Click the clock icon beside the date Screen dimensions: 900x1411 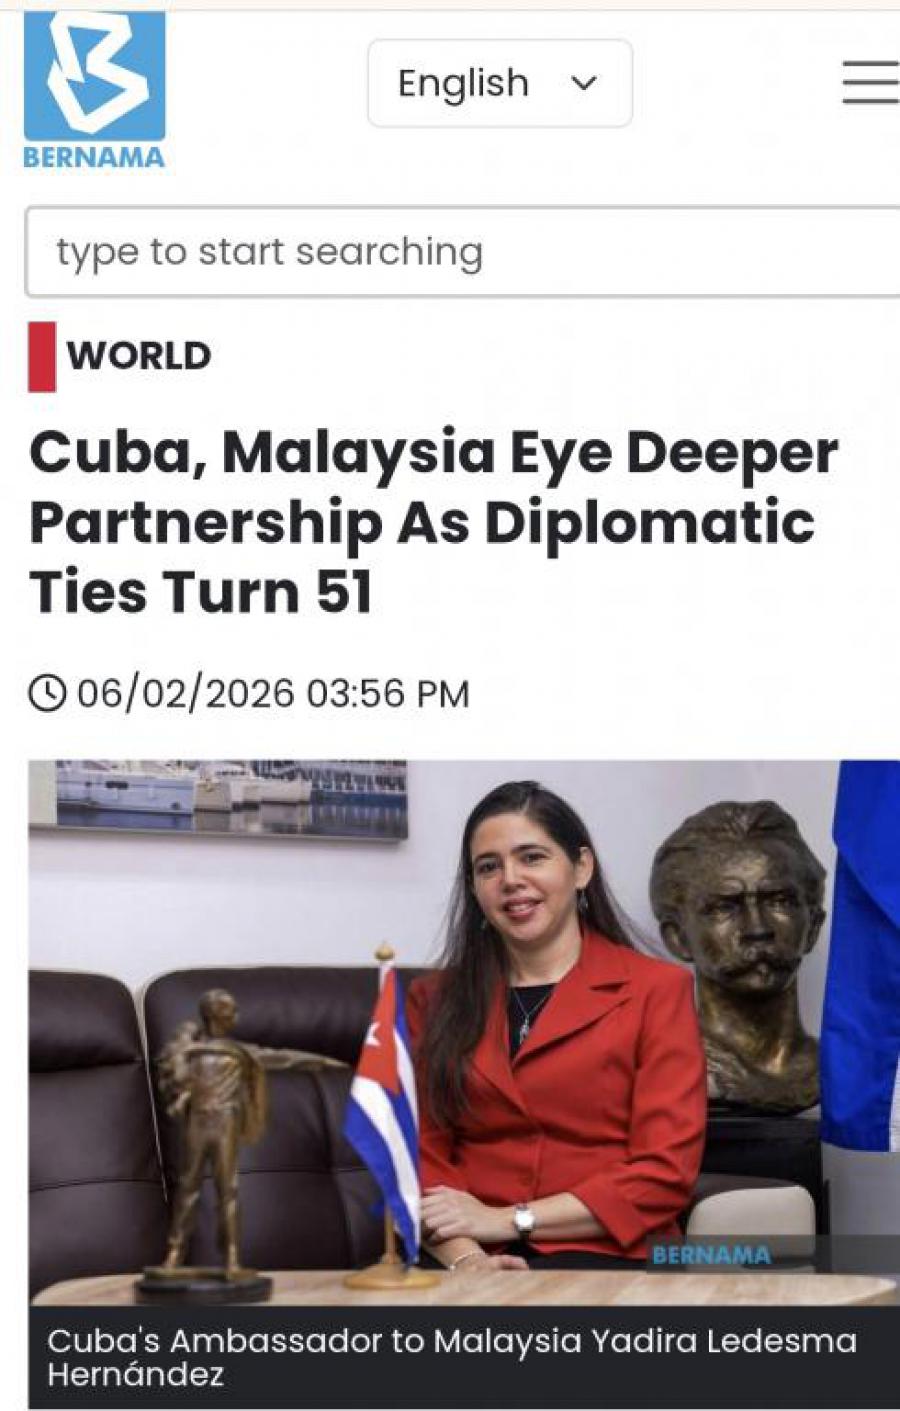click(x=47, y=693)
